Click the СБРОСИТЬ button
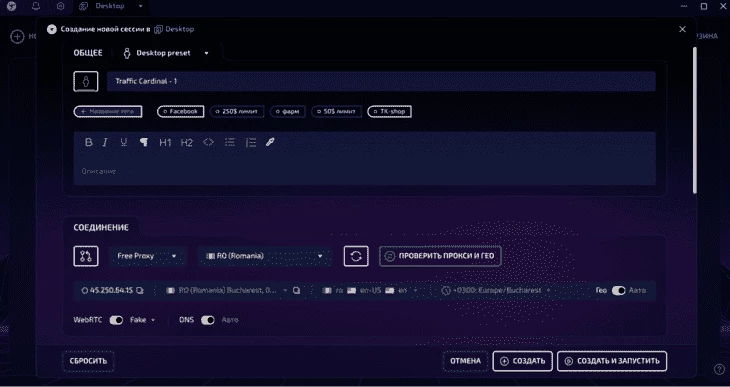730x387 pixels. pos(88,361)
